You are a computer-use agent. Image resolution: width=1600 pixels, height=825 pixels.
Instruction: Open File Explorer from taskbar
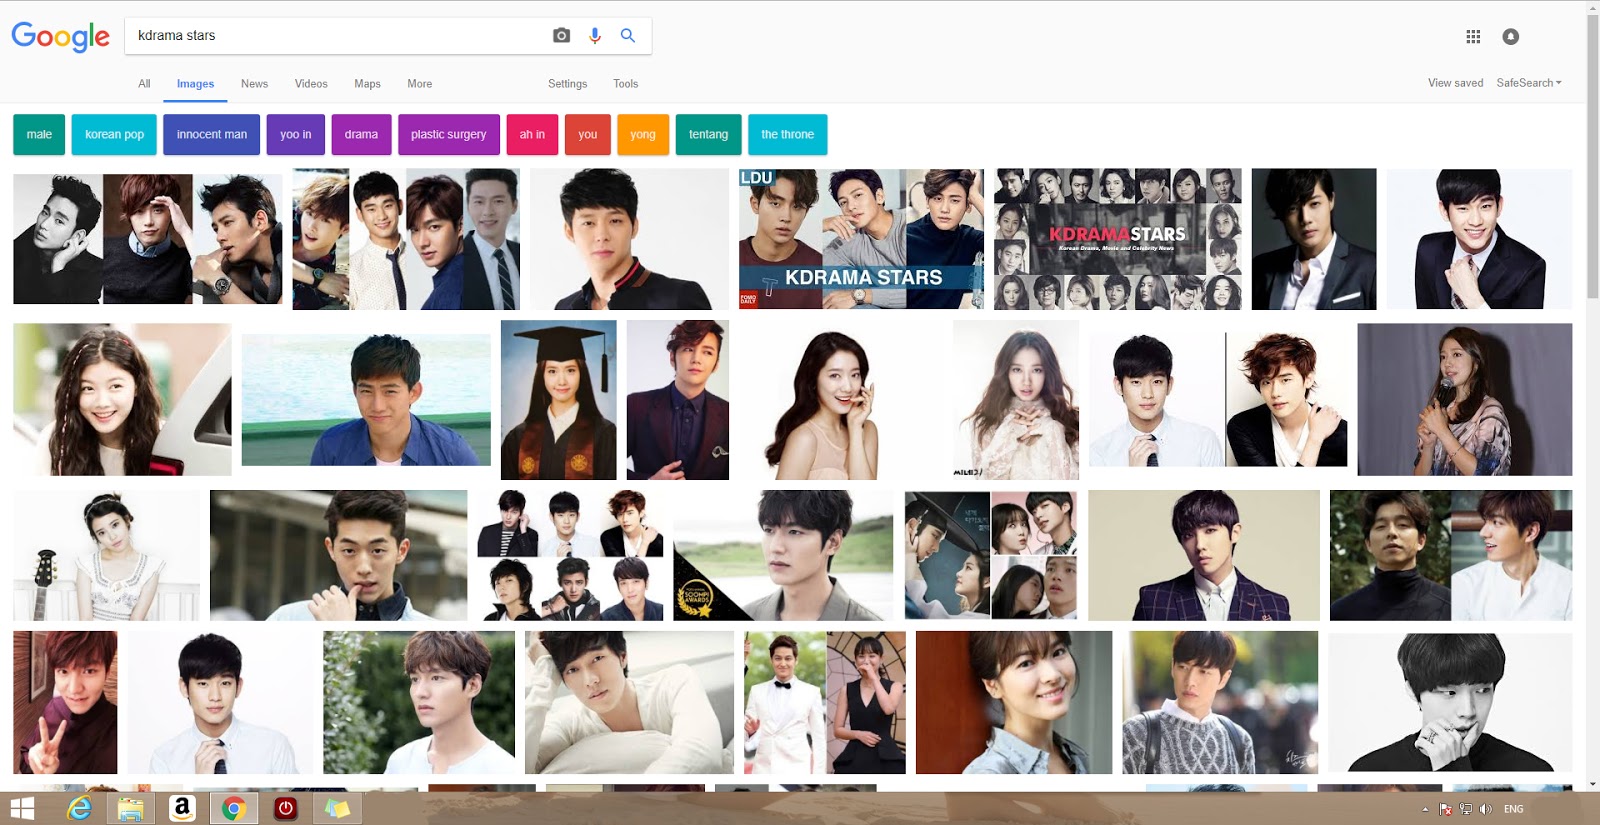pos(130,808)
